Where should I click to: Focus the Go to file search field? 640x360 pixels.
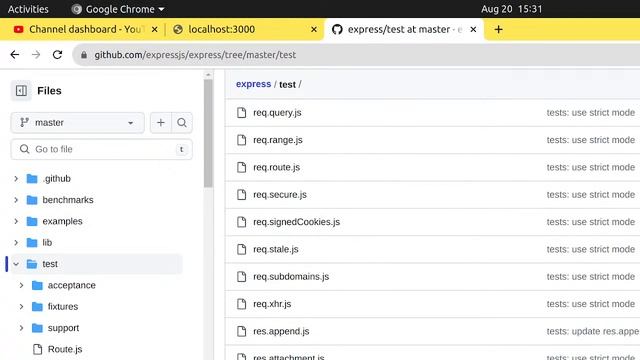coord(102,149)
